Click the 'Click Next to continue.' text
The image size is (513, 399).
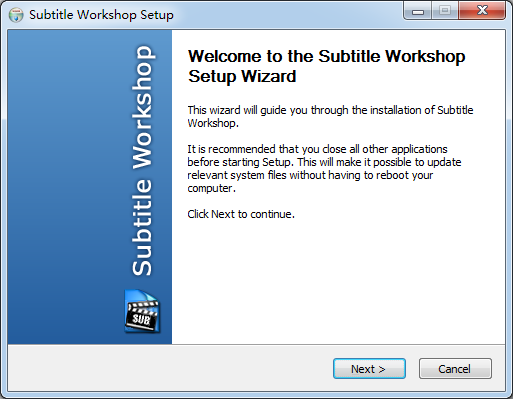tap(241, 214)
